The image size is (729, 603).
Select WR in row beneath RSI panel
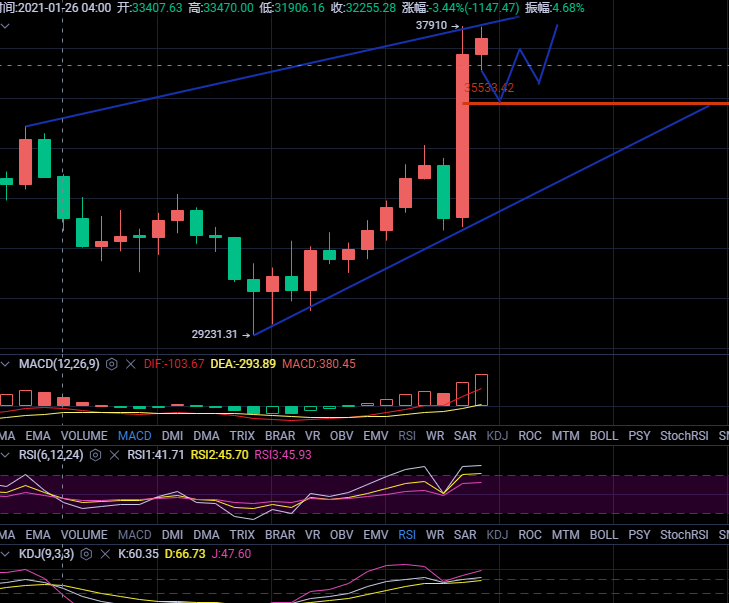point(435,535)
